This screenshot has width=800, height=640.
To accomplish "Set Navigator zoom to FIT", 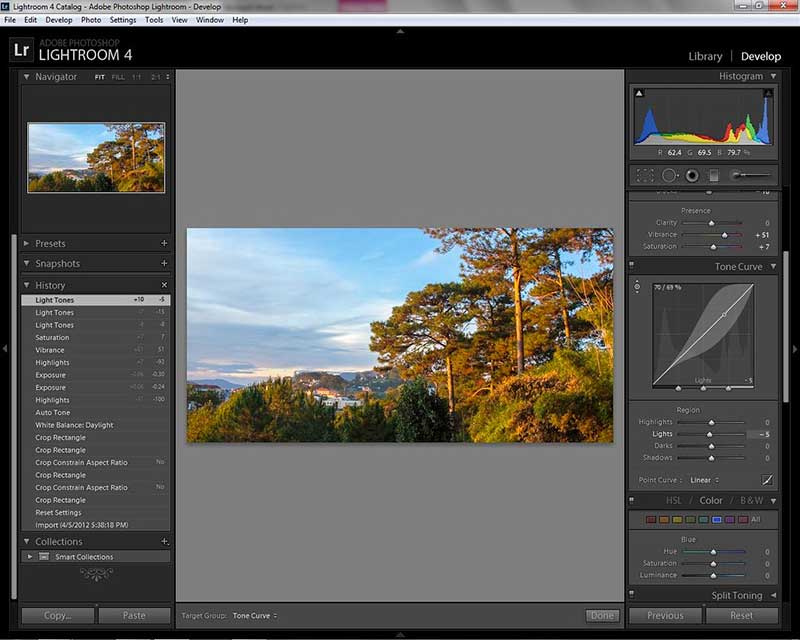I will coord(99,77).
